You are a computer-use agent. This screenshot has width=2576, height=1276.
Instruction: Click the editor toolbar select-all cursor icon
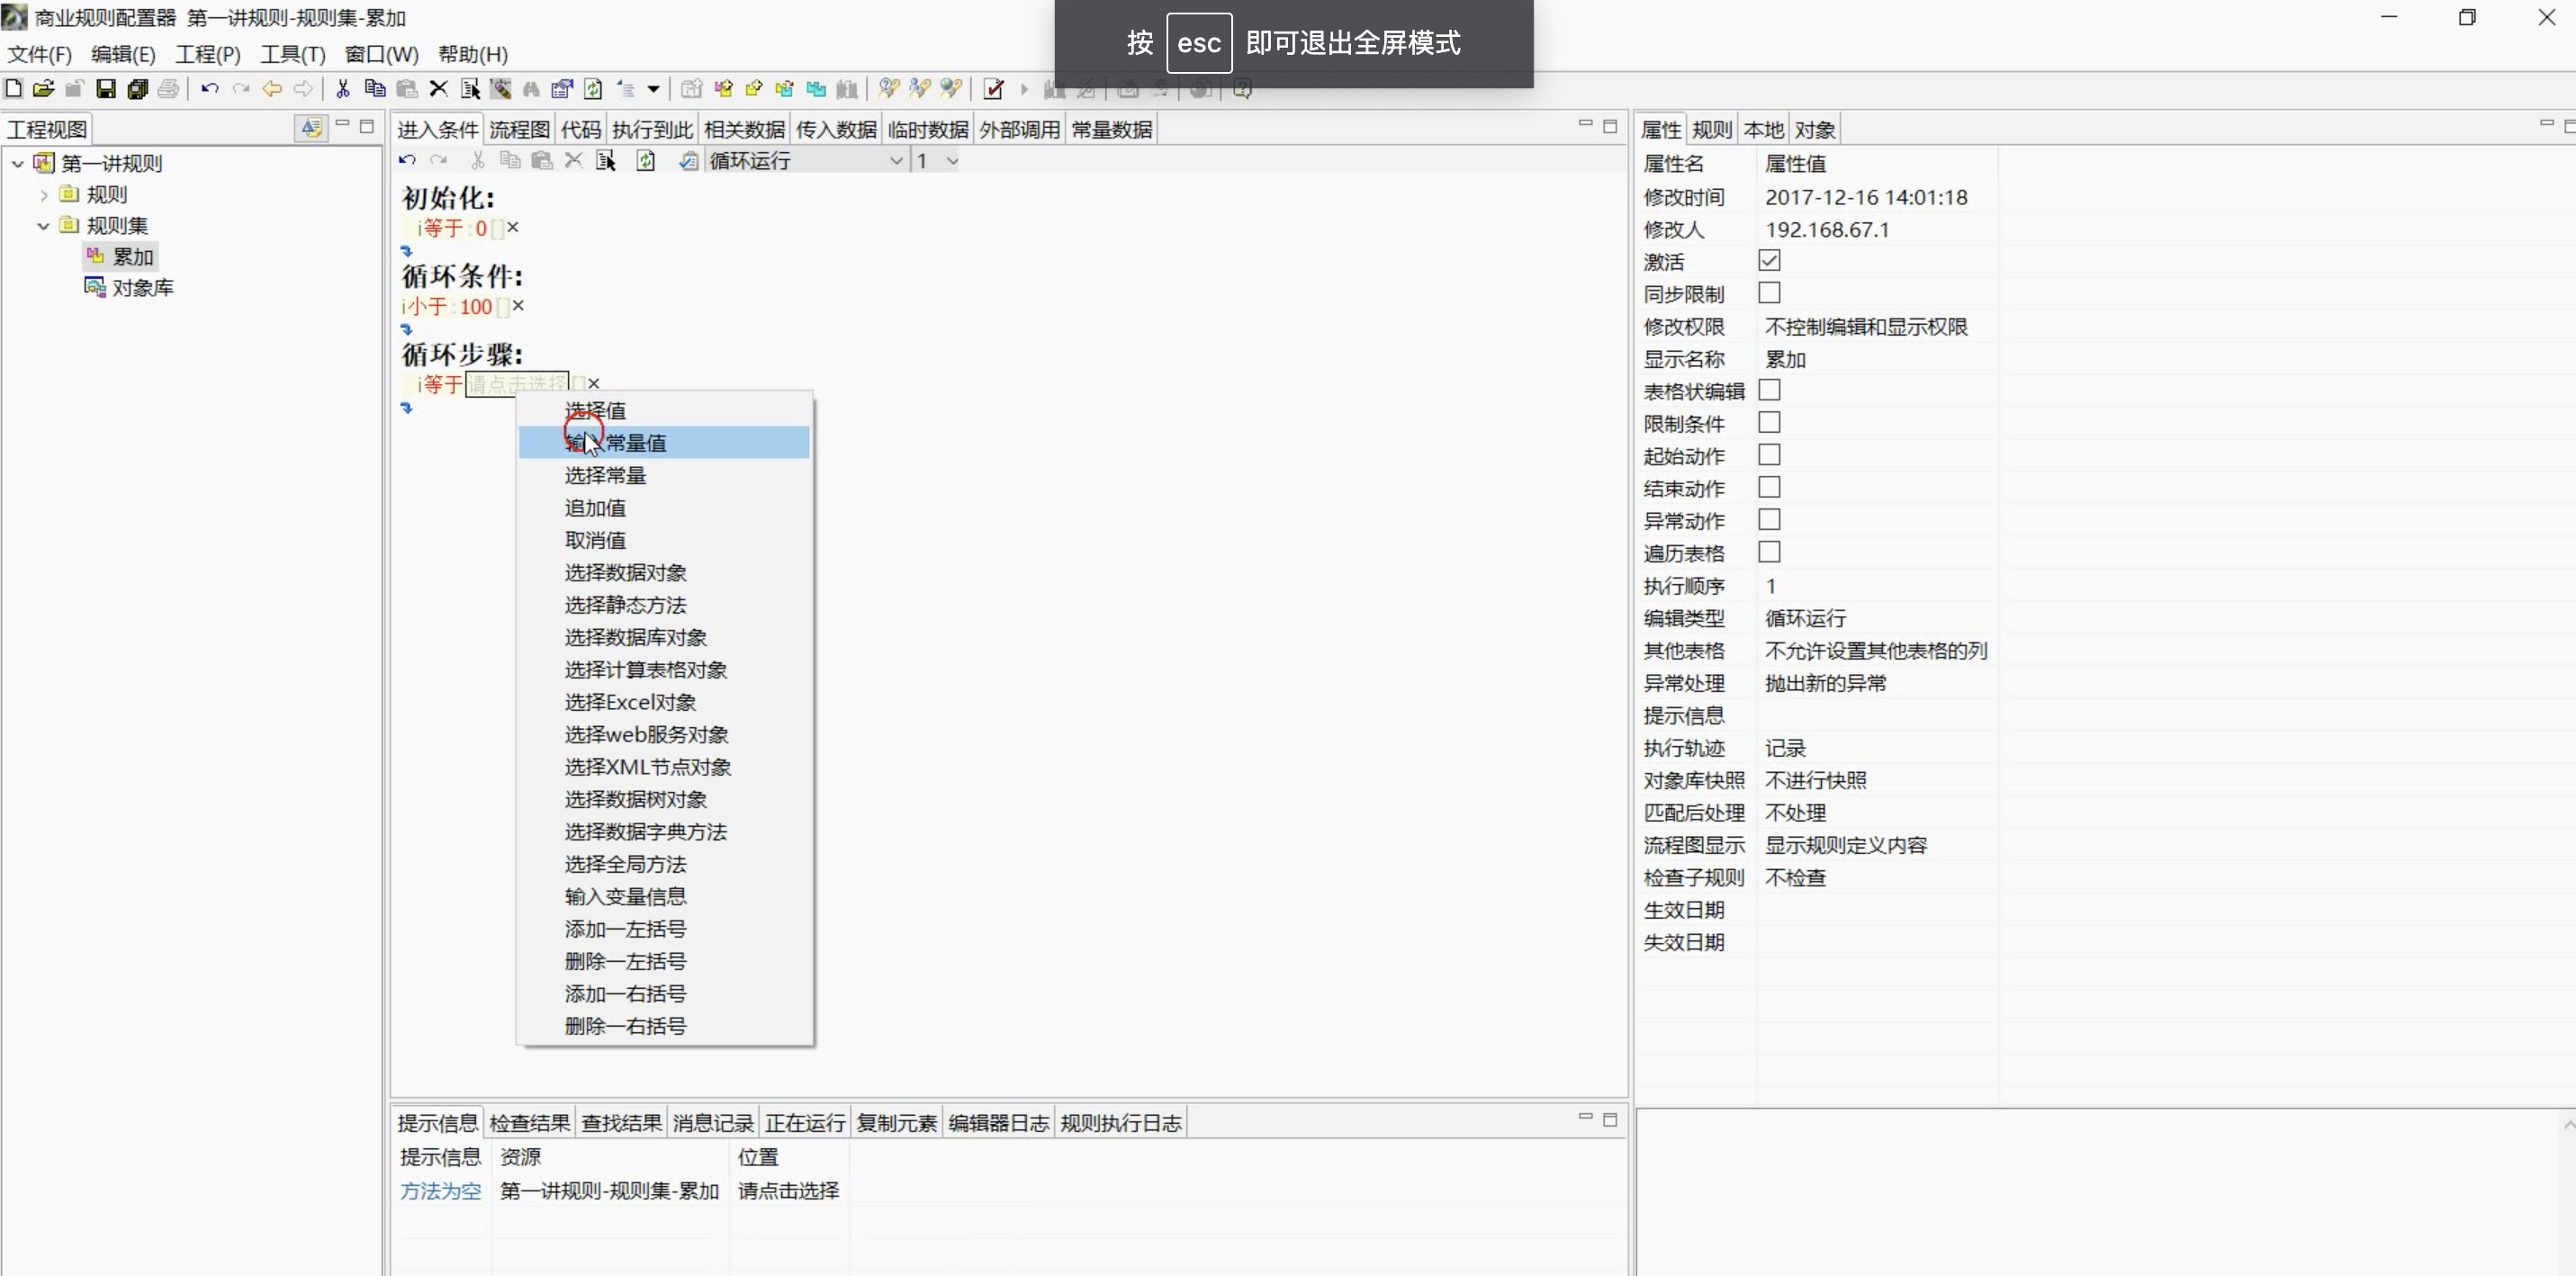click(606, 160)
